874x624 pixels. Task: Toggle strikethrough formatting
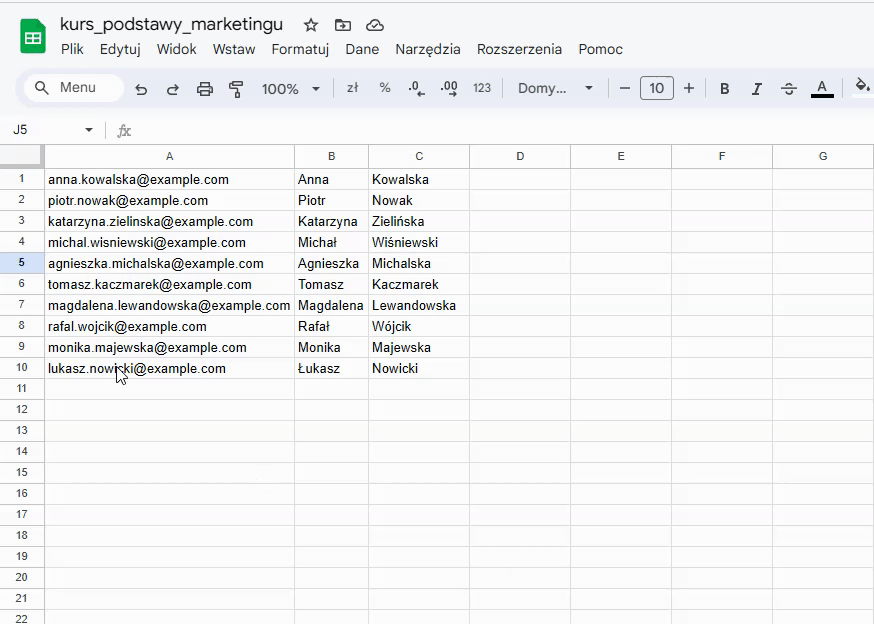pyautogui.click(x=789, y=89)
